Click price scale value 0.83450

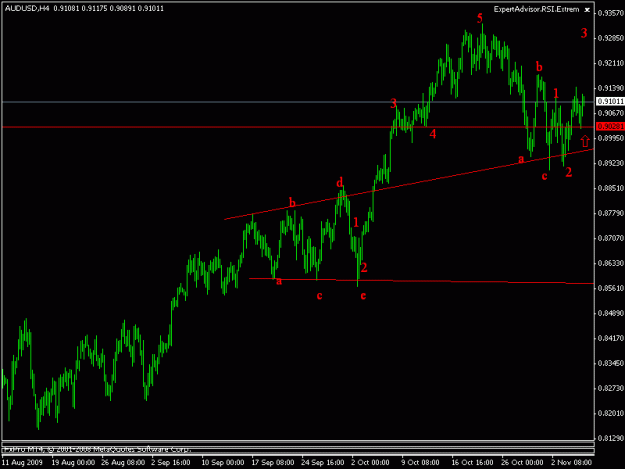point(611,363)
